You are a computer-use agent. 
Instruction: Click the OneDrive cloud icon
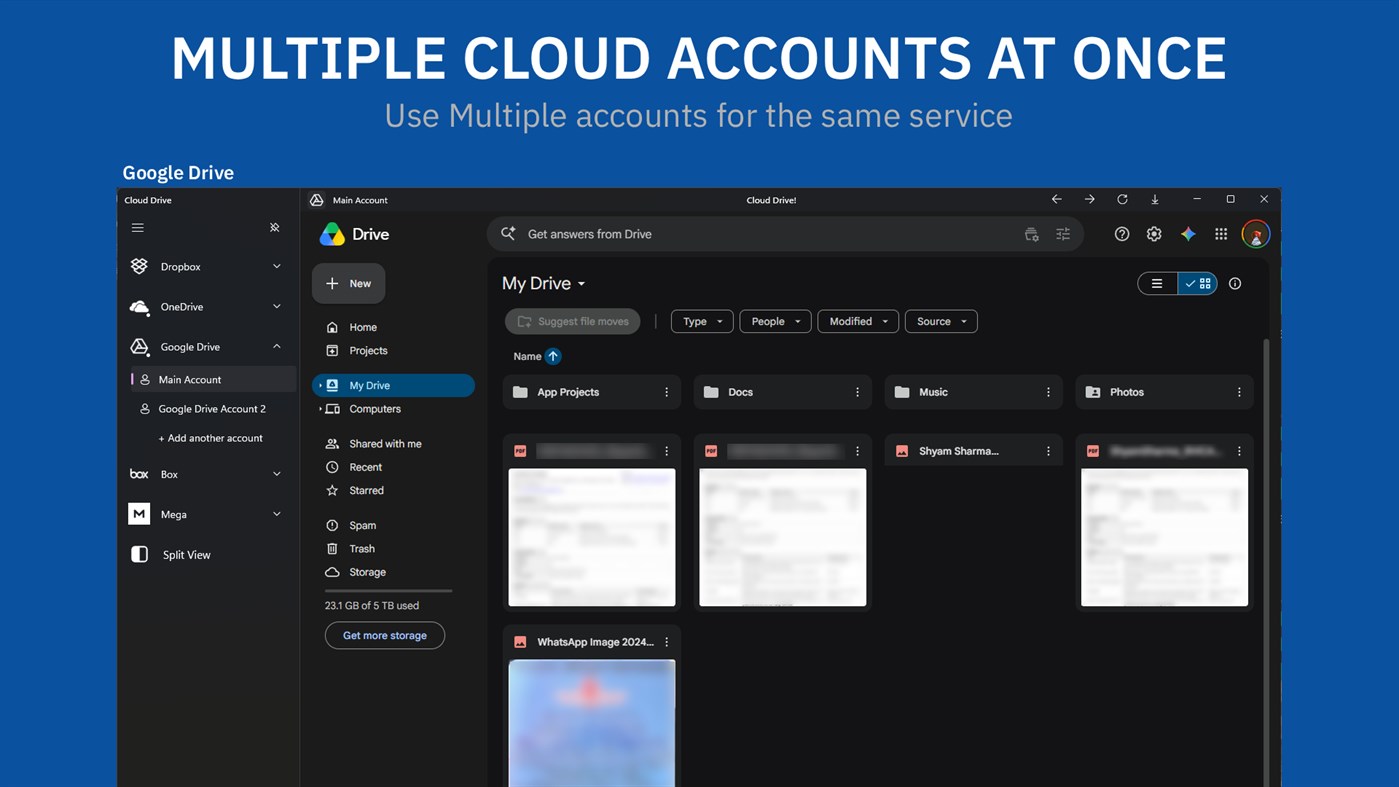[x=139, y=307]
